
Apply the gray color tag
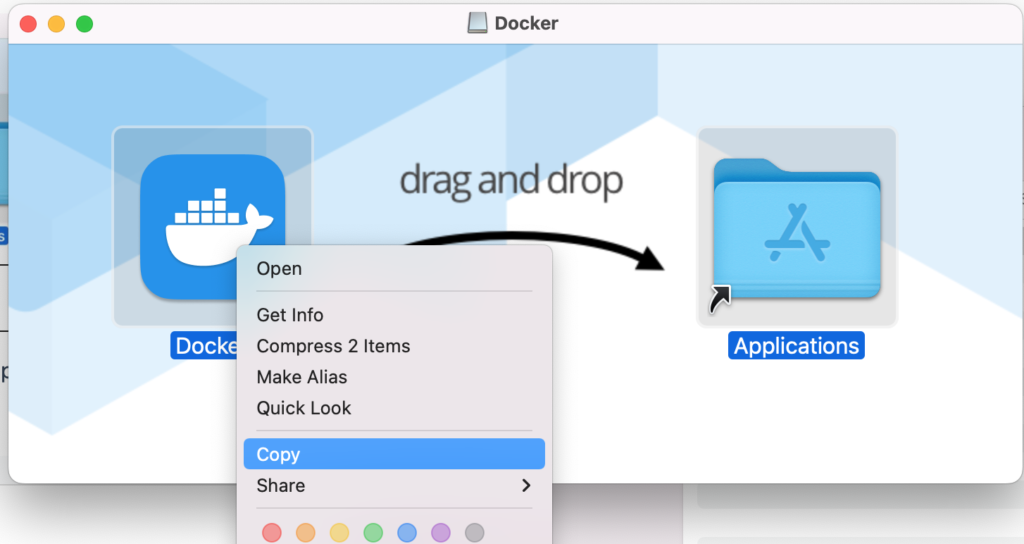click(474, 532)
